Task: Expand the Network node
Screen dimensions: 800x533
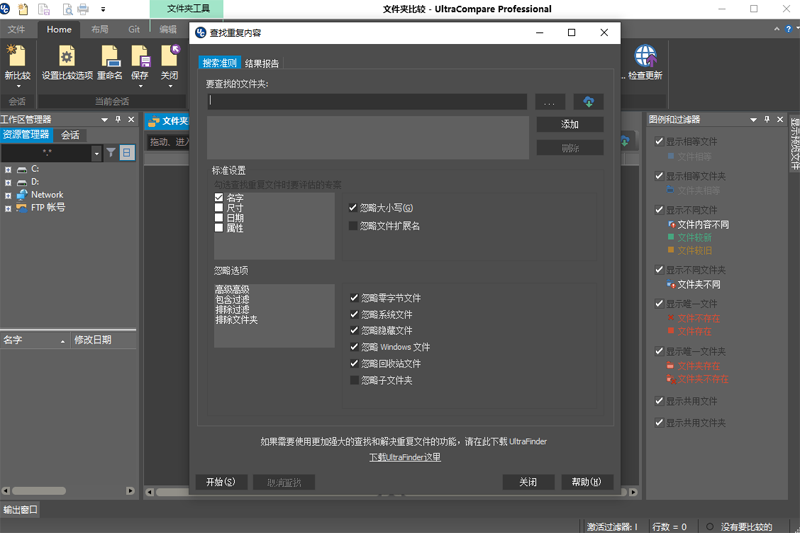Action: (8, 195)
